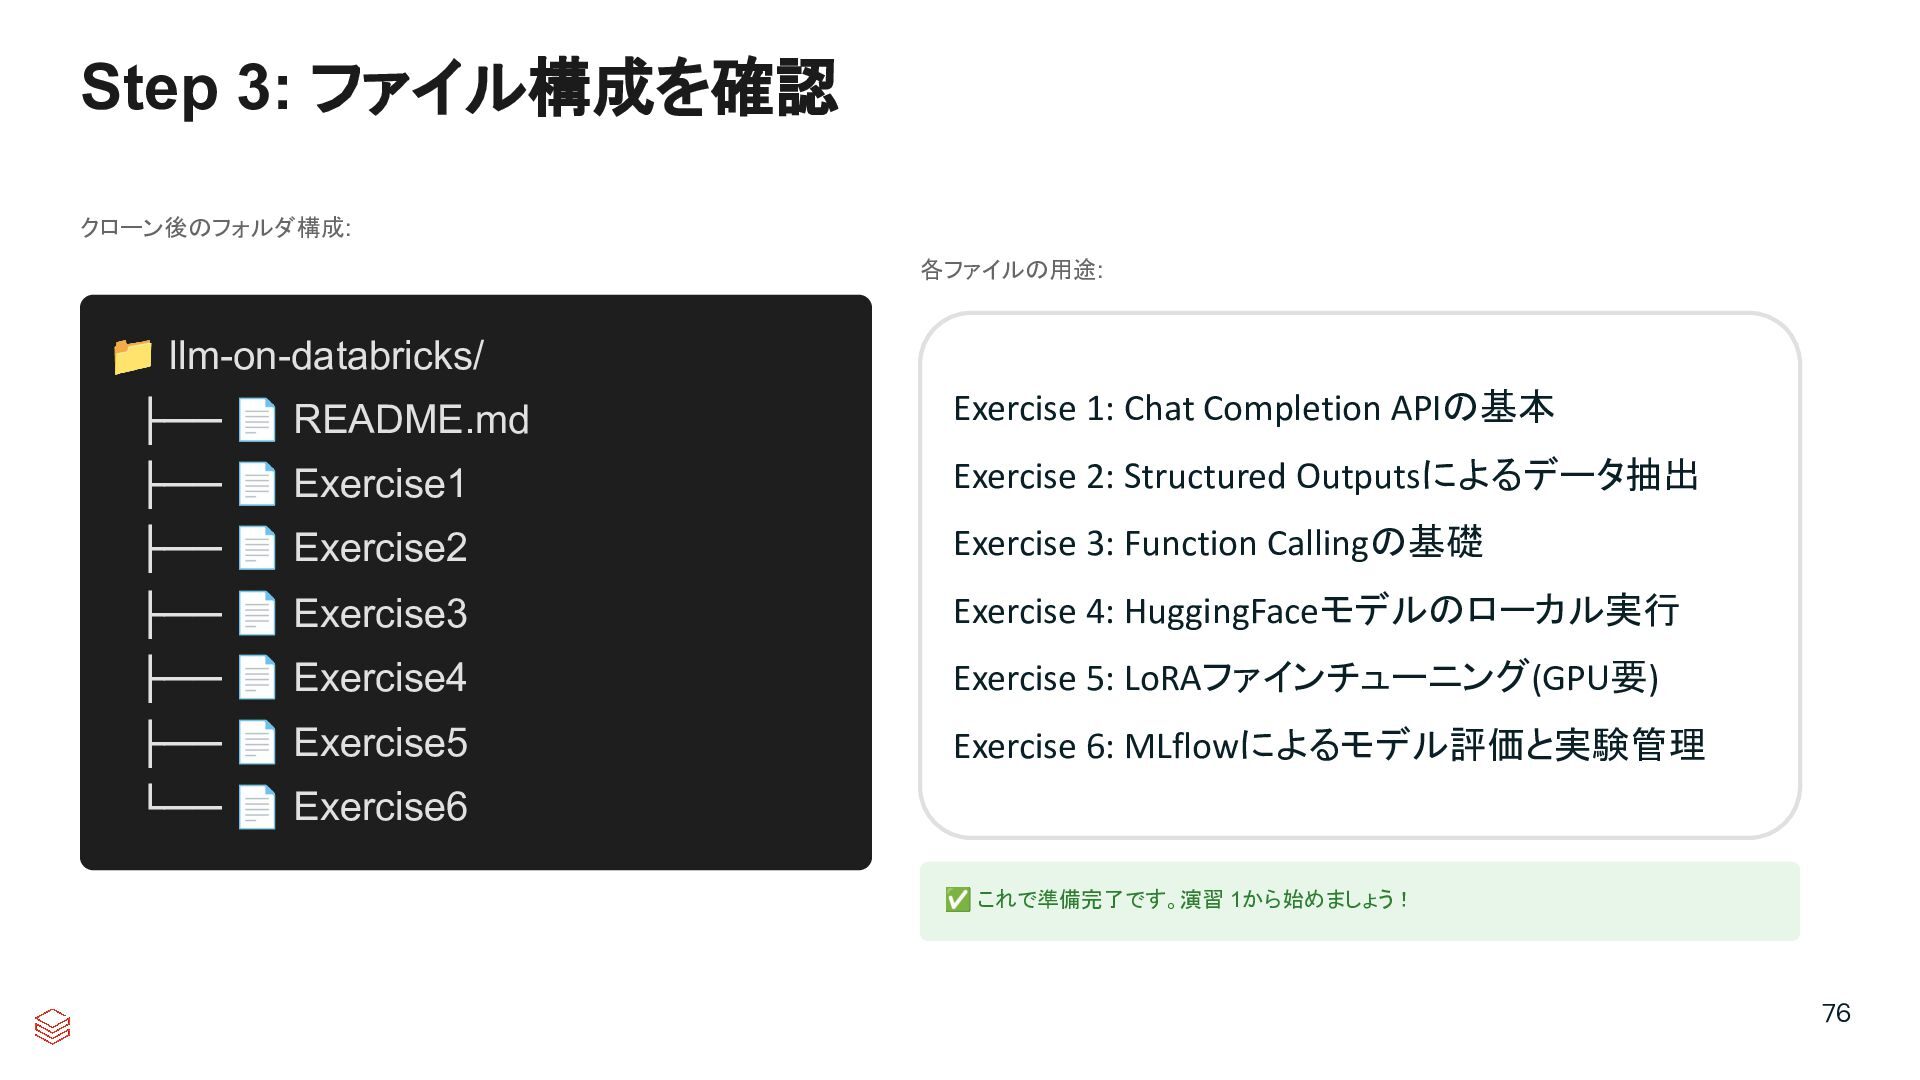
Task: Click the llm-on-databricks folder icon
Action: [132, 356]
